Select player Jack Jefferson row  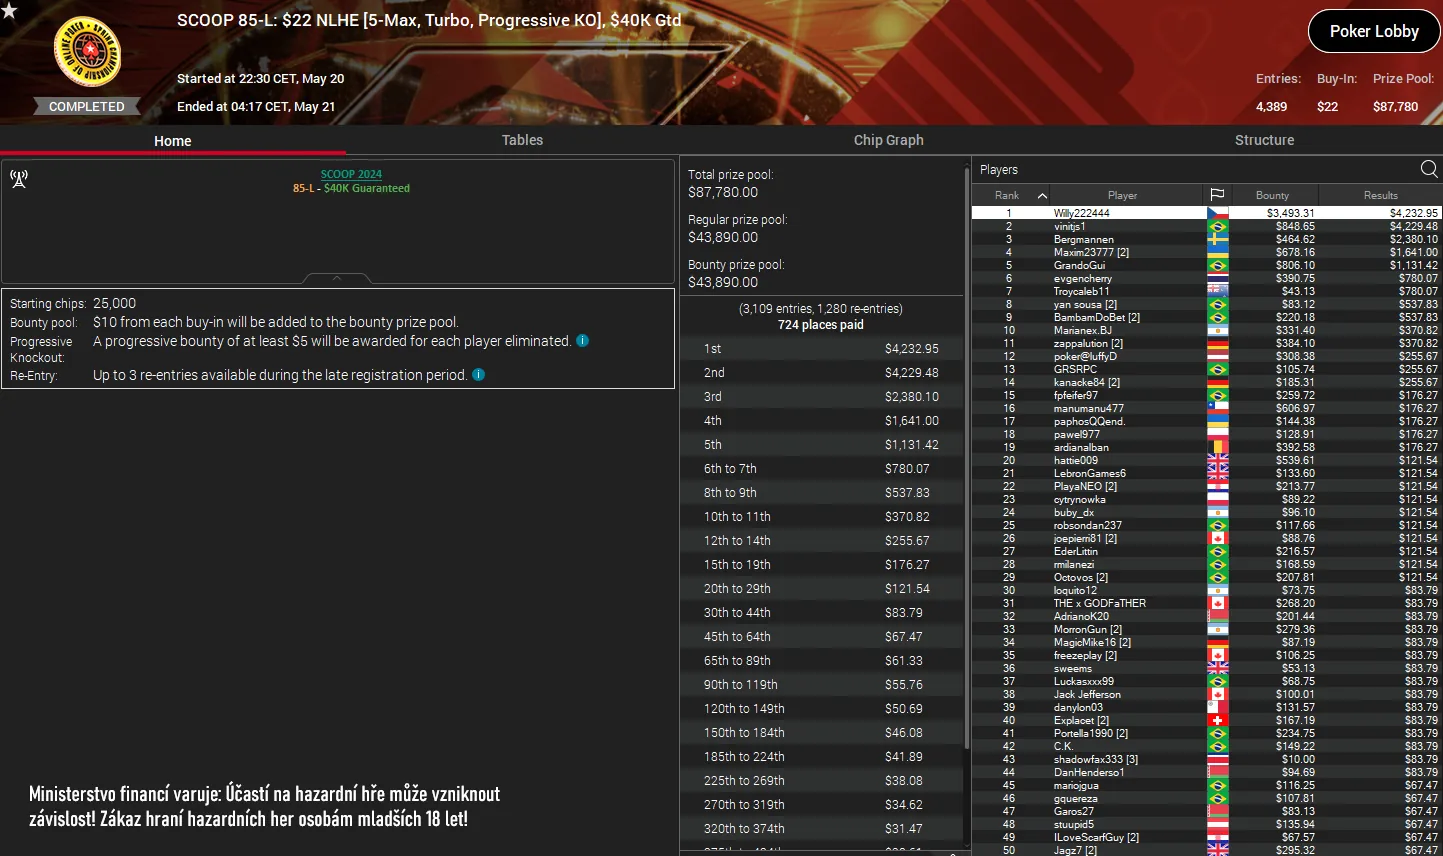(x=1207, y=694)
